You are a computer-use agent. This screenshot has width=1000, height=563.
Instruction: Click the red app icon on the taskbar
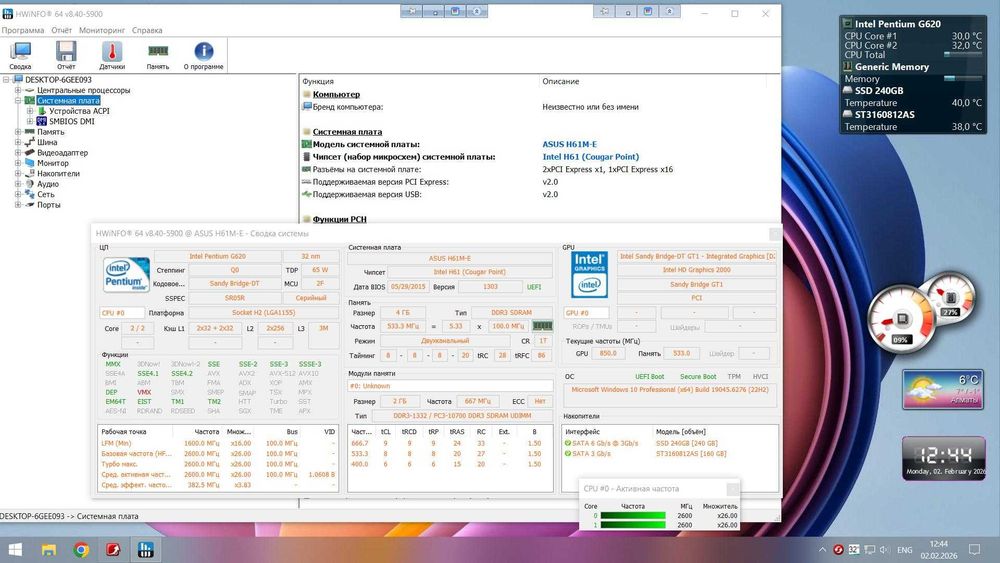coord(114,550)
